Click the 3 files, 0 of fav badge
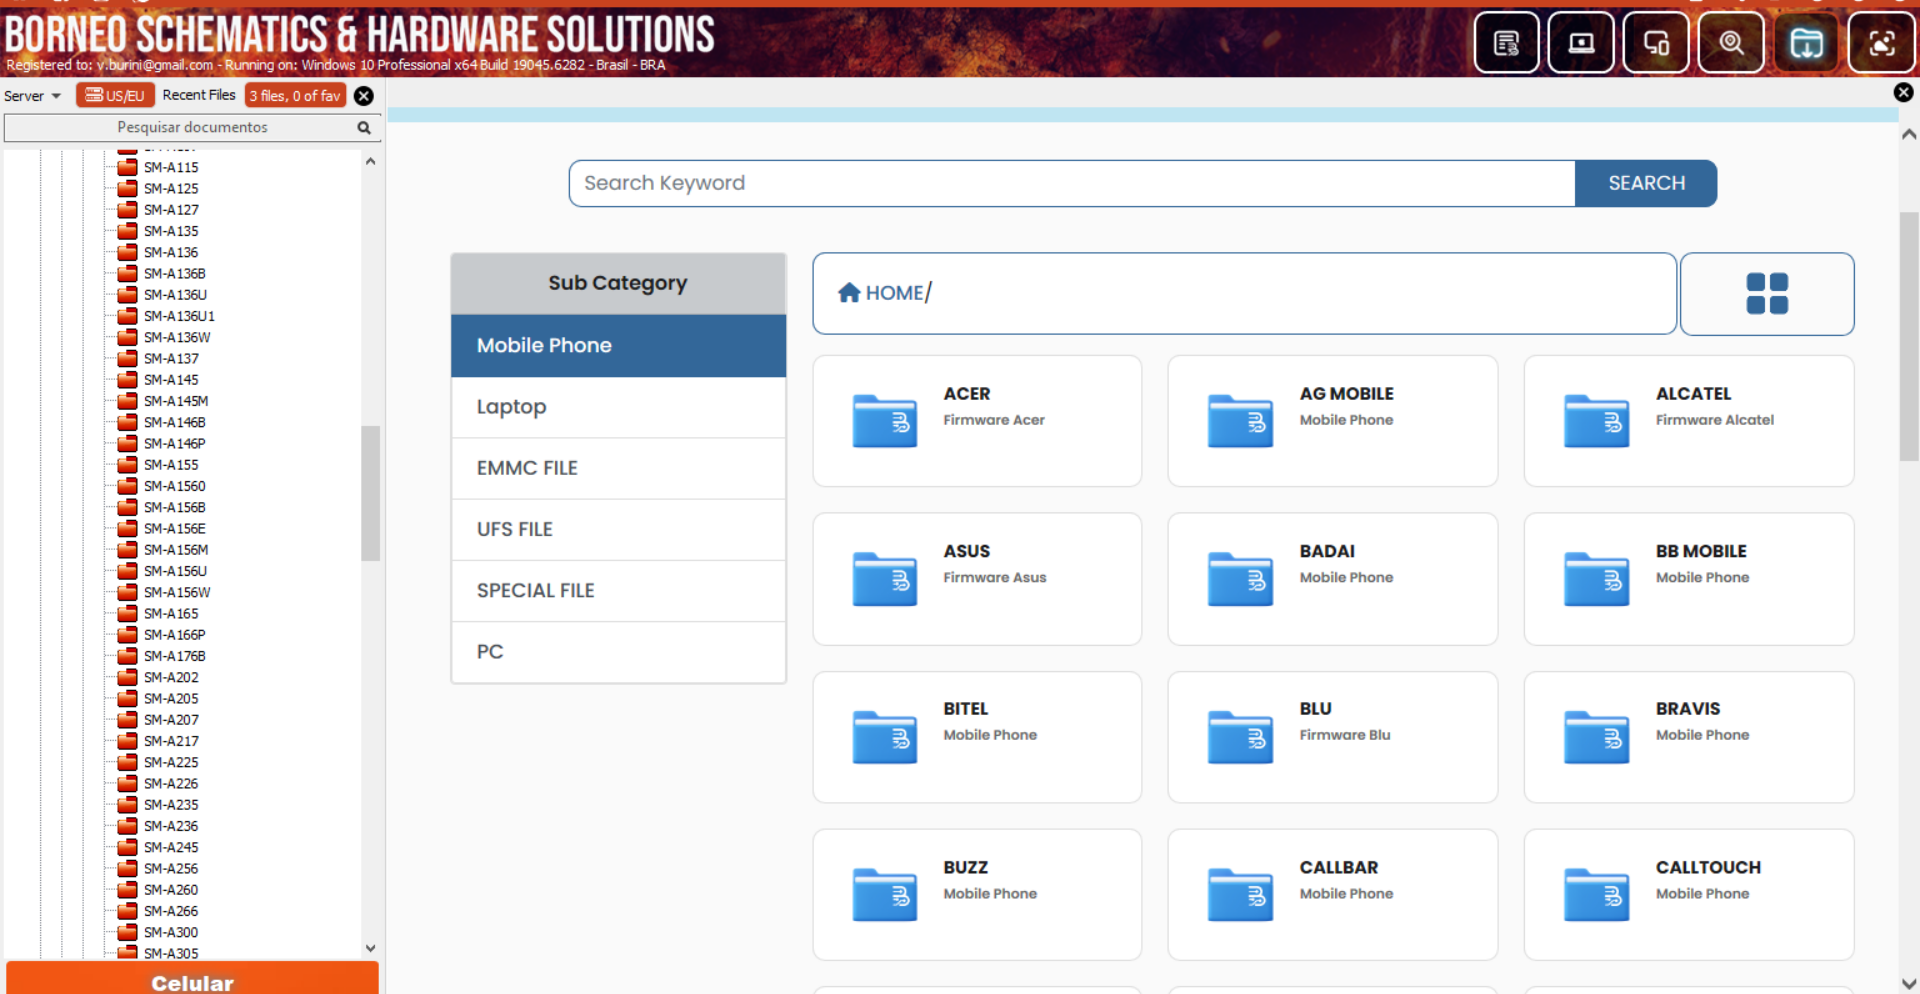The width and height of the screenshot is (1920, 994). (295, 95)
